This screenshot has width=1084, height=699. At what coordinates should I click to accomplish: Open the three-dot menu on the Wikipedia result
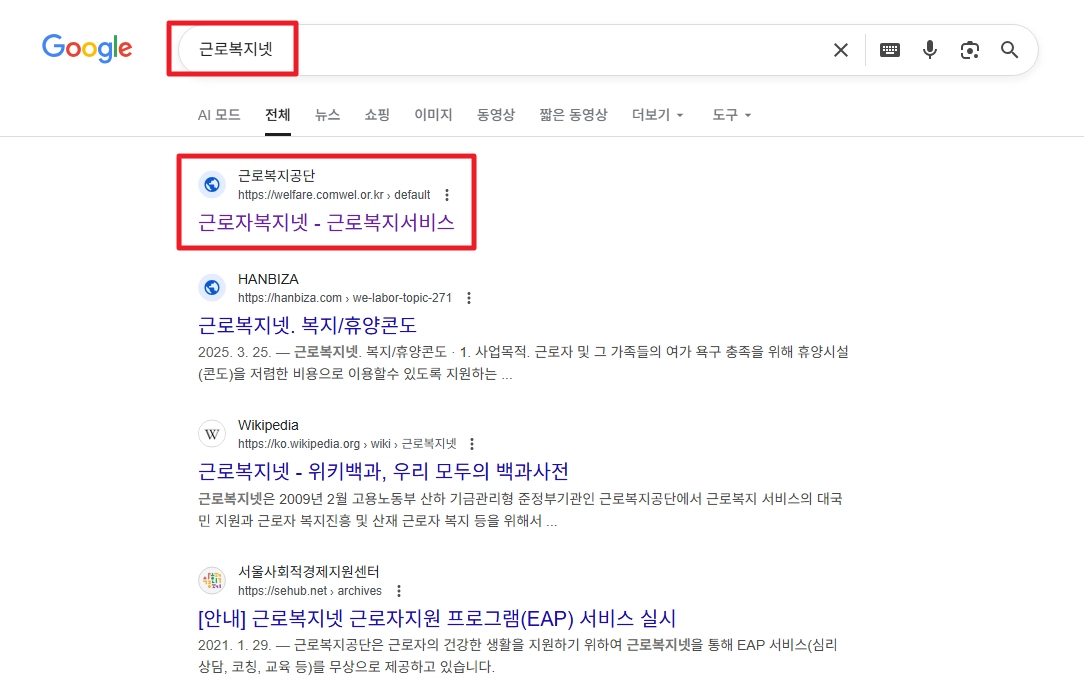coord(471,443)
